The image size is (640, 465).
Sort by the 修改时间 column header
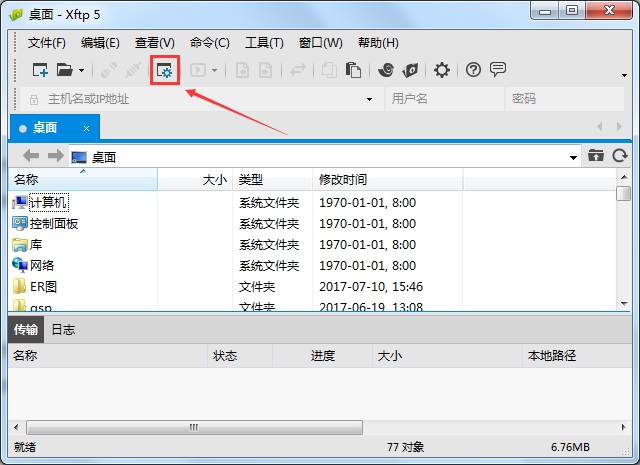pos(388,180)
